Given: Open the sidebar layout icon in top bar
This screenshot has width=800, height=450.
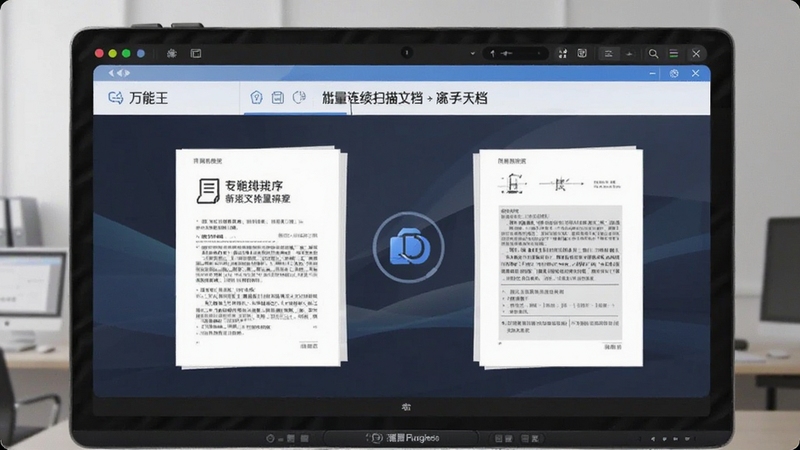Looking at the screenshot, I should 196,53.
